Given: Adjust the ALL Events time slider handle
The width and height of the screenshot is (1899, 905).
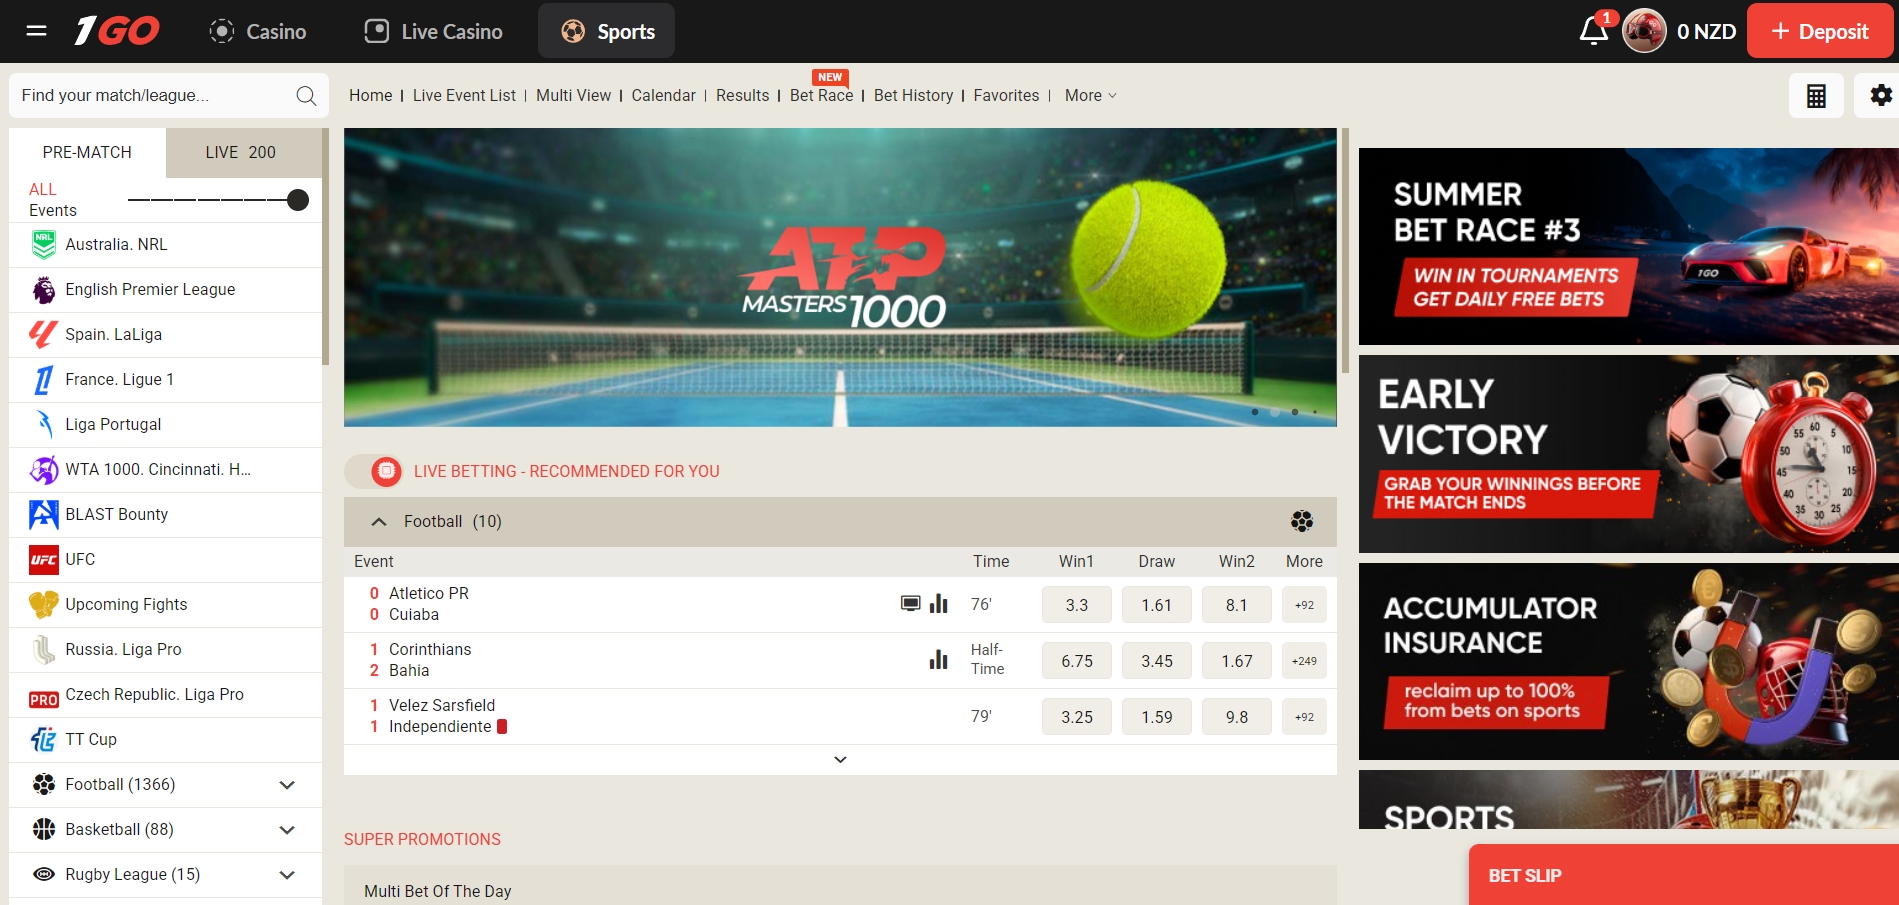Looking at the screenshot, I should click(x=297, y=200).
